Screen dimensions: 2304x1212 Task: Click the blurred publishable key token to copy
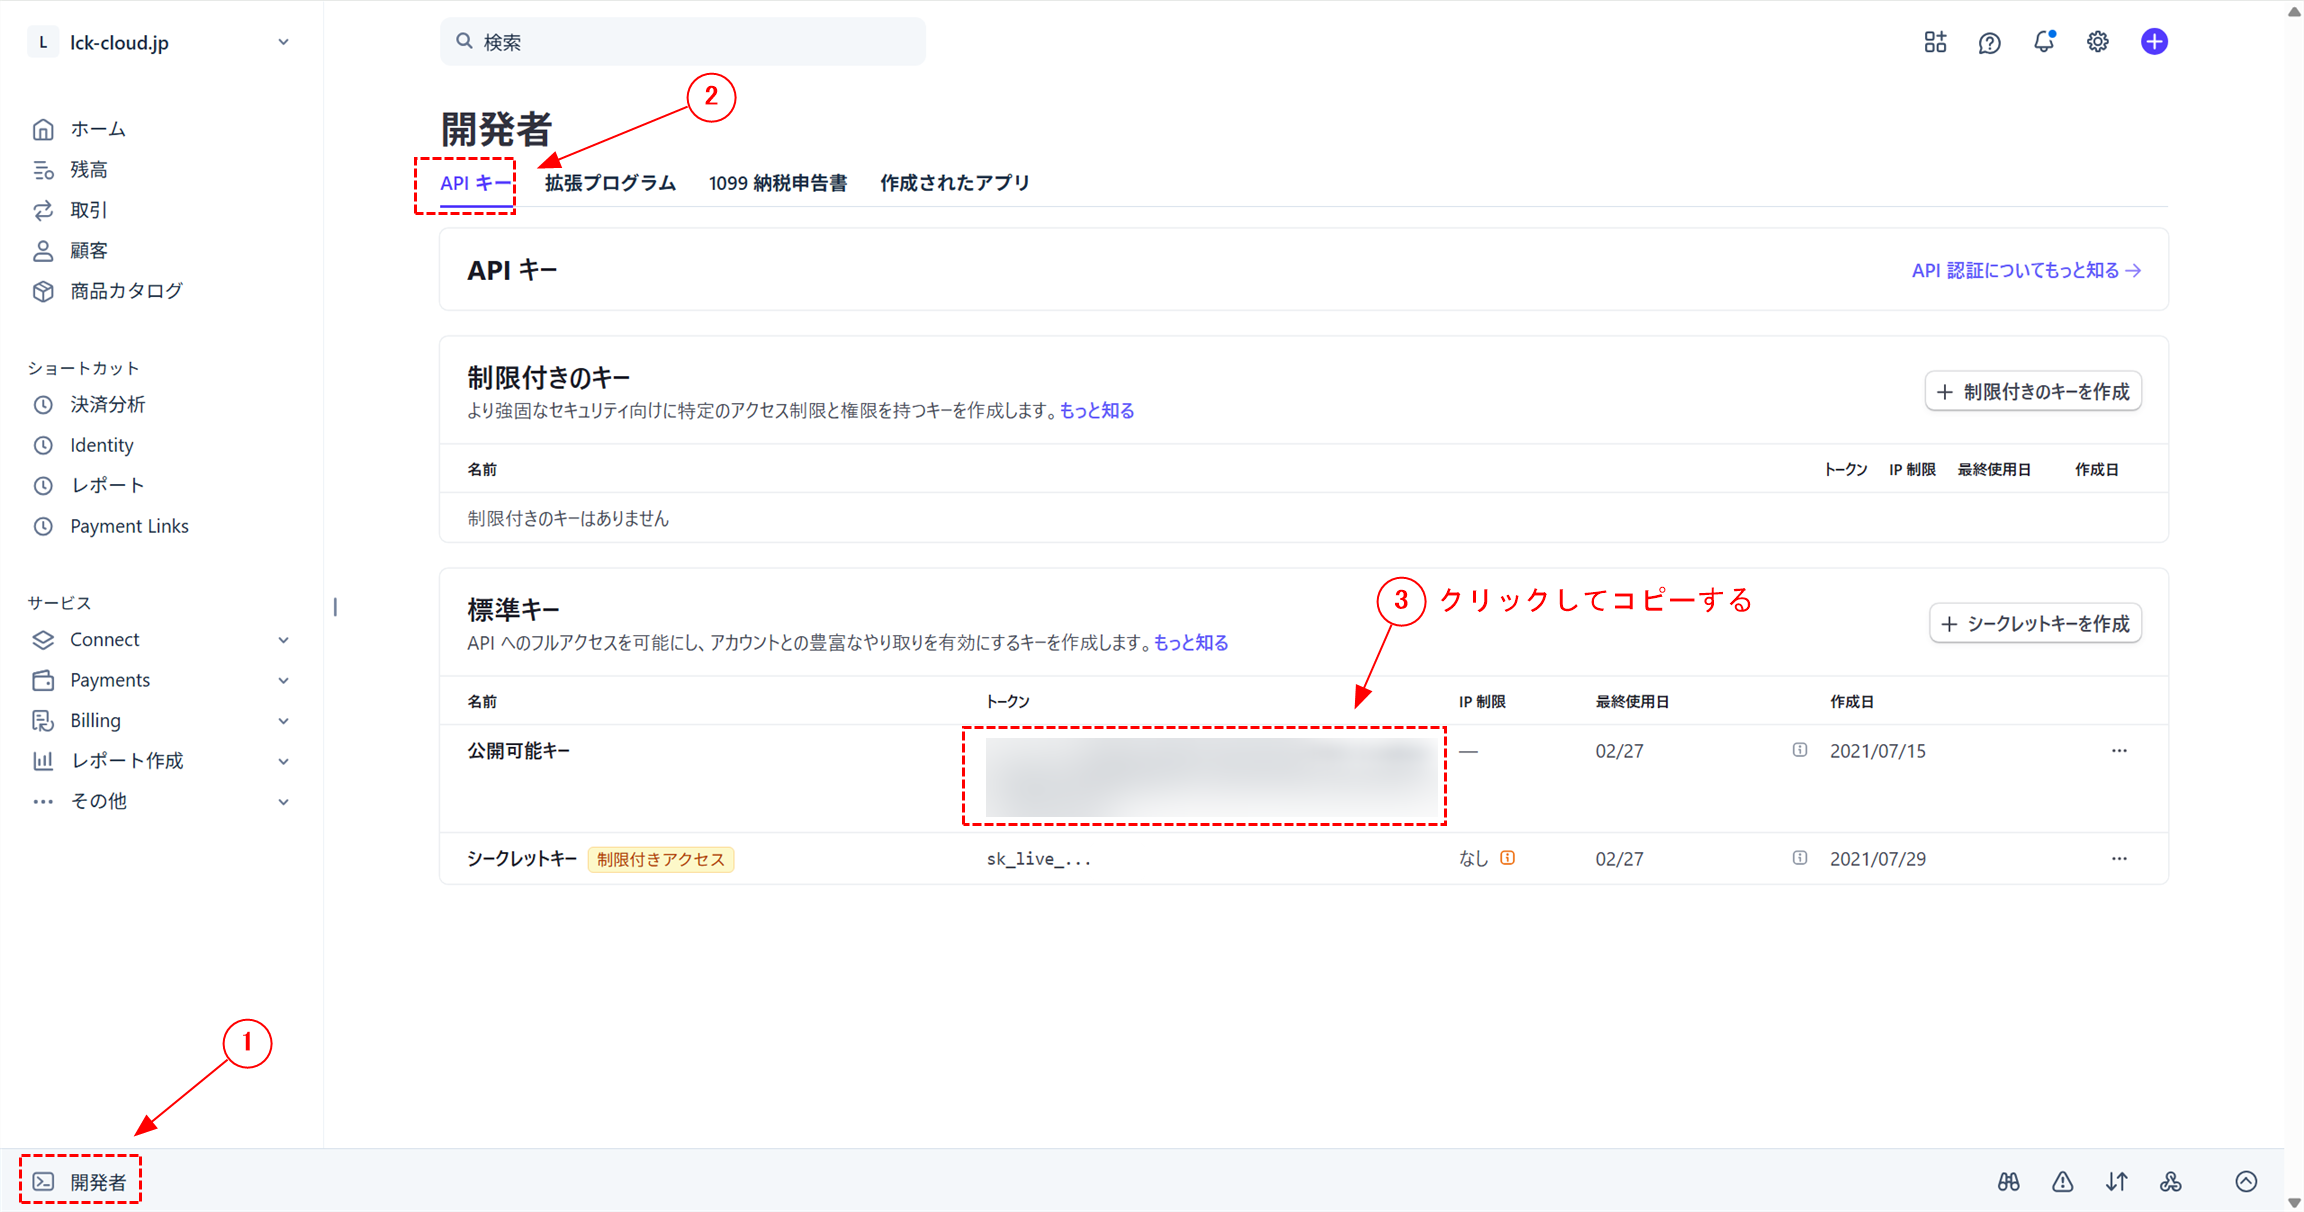point(1211,776)
